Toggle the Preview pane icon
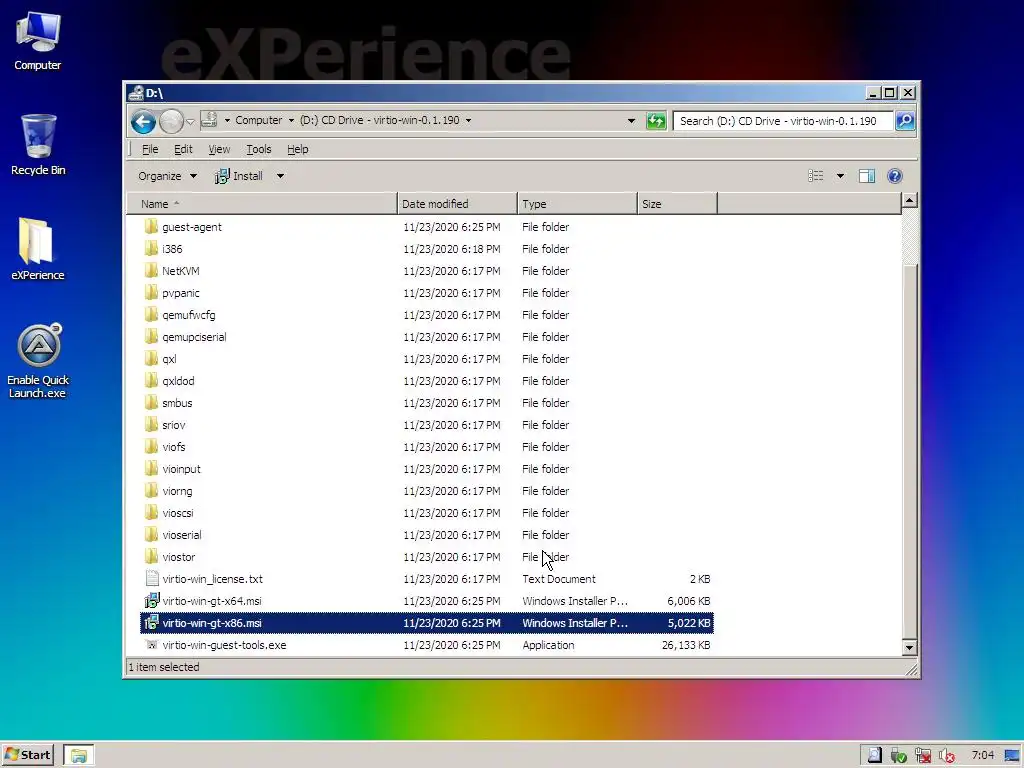 [867, 176]
